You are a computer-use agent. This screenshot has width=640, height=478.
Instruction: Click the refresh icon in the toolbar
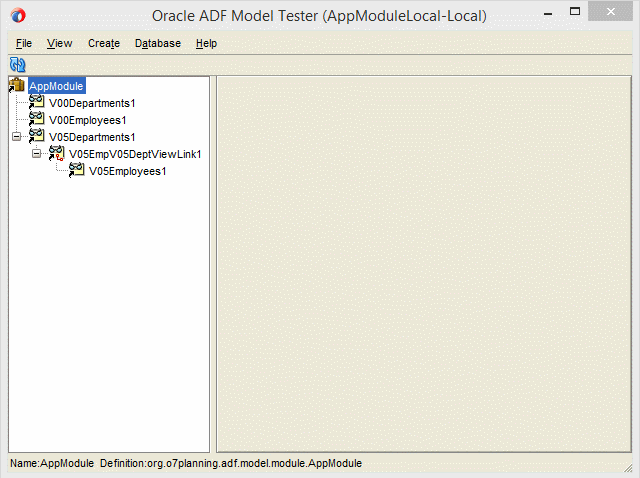pos(18,64)
